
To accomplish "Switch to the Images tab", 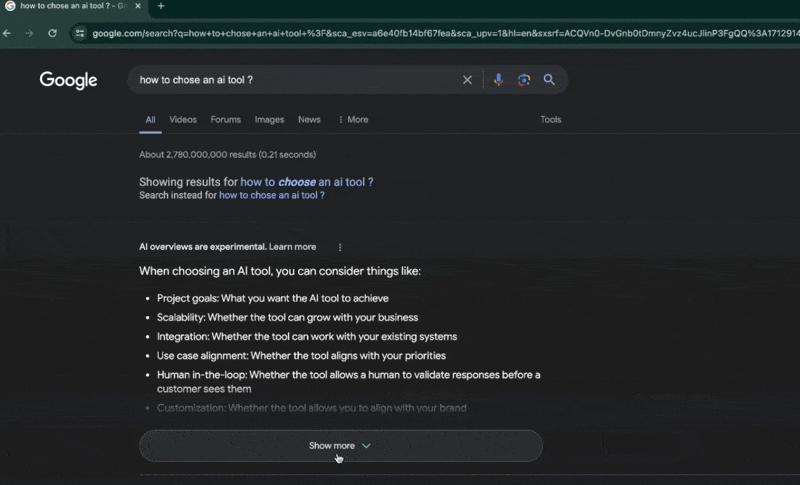I will pos(269,120).
